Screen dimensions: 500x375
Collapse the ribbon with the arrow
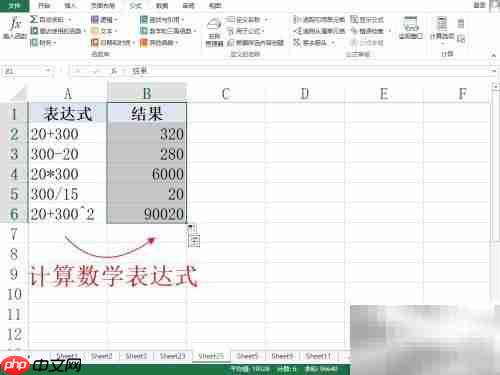point(494,55)
